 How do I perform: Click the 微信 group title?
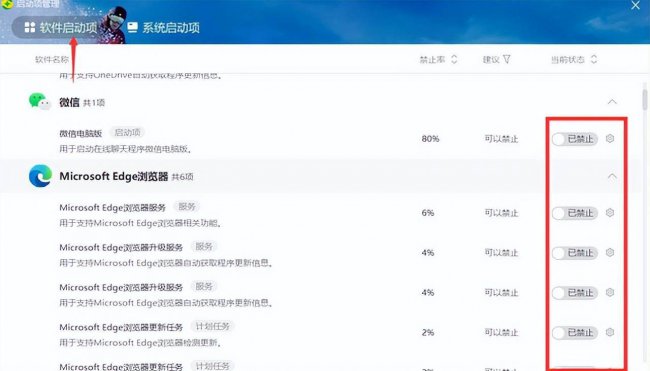(69, 102)
